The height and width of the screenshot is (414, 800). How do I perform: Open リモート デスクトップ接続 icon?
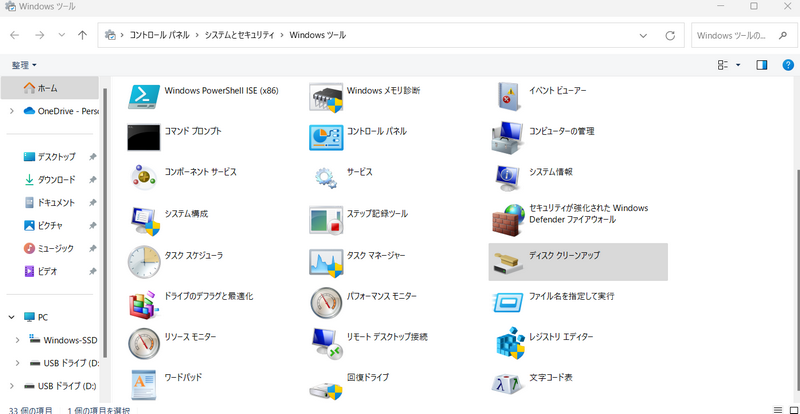point(327,344)
